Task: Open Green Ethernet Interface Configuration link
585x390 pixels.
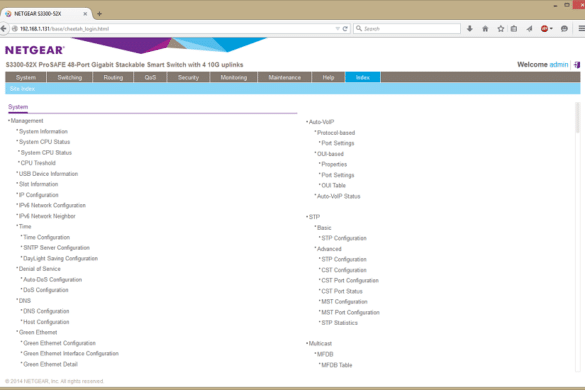Action: 71,353
